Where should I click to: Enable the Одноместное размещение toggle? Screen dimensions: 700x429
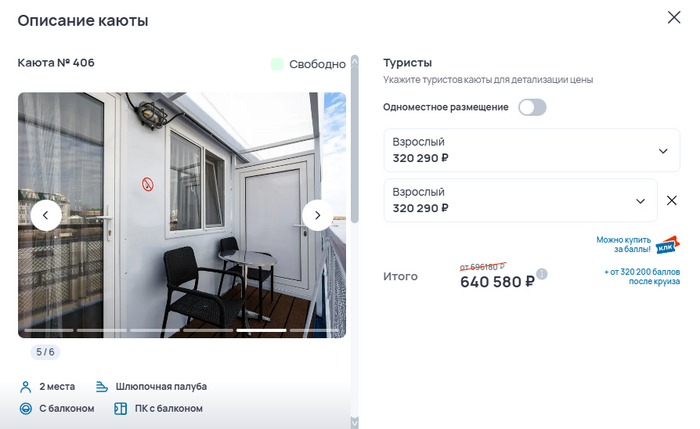pyautogui.click(x=532, y=107)
